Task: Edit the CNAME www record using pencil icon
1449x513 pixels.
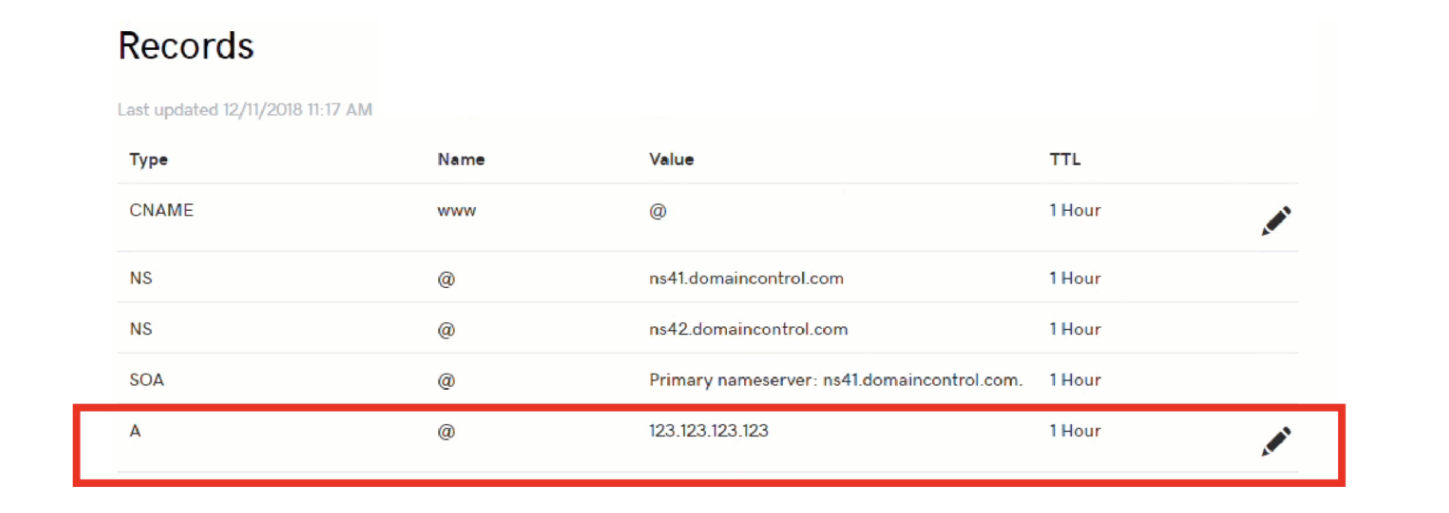Action: pyautogui.click(x=1276, y=220)
